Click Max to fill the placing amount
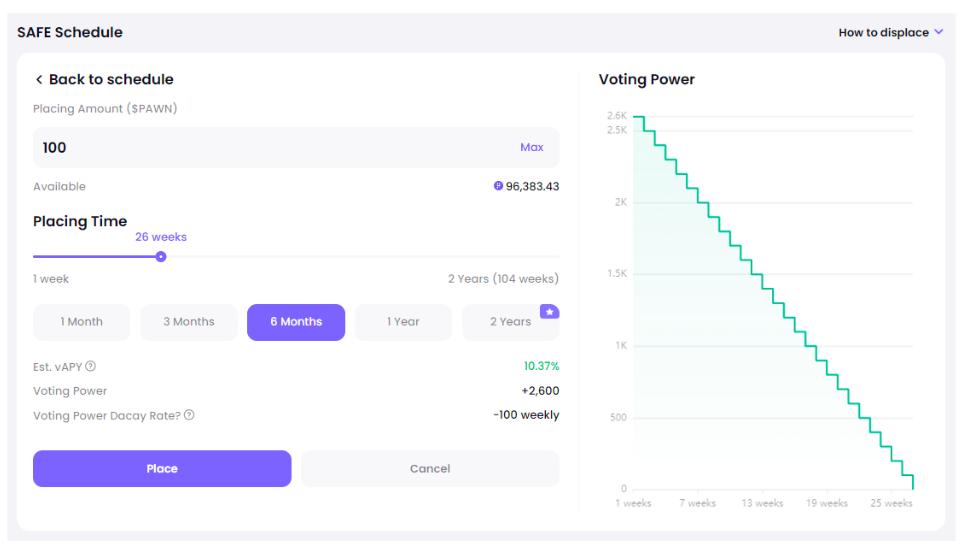Screen dimensions: 964x545 coord(531,147)
